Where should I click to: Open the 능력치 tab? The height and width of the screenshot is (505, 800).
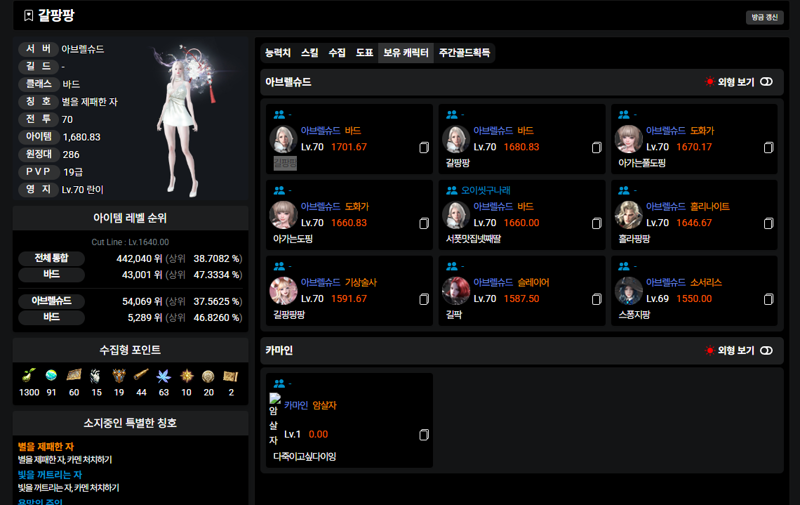tap(278, 53)
